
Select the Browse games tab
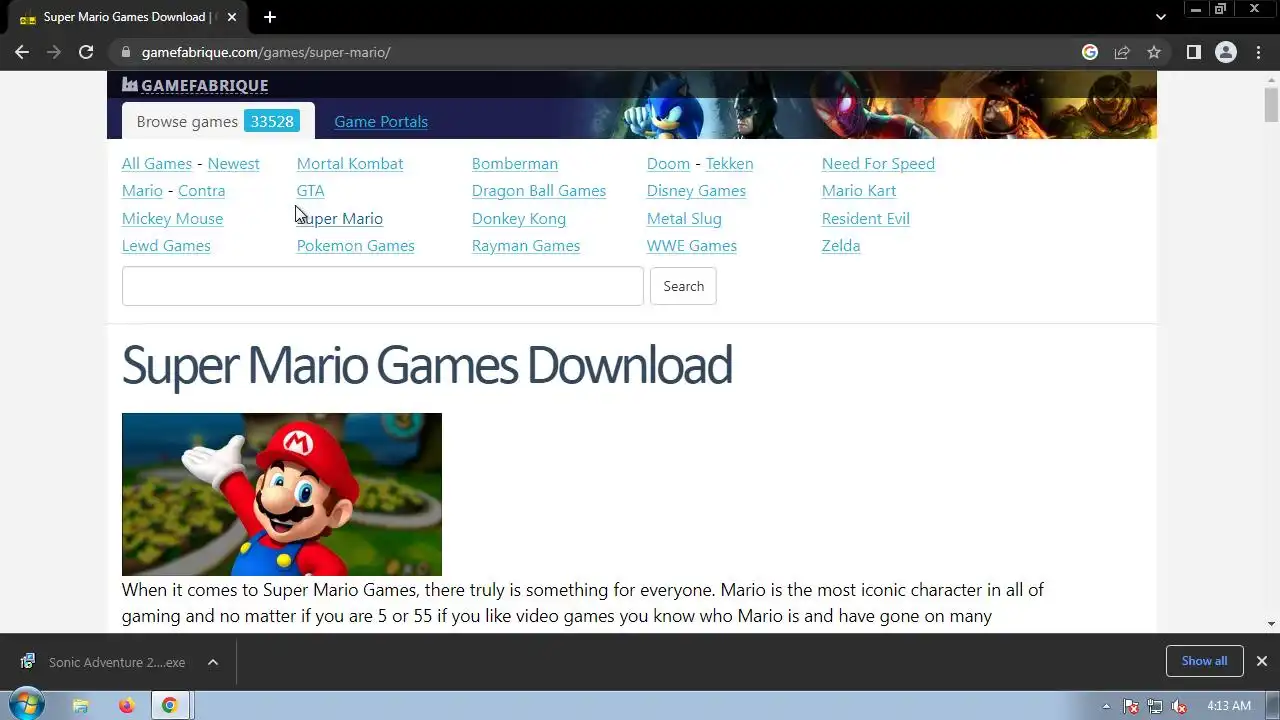[218, 121]
